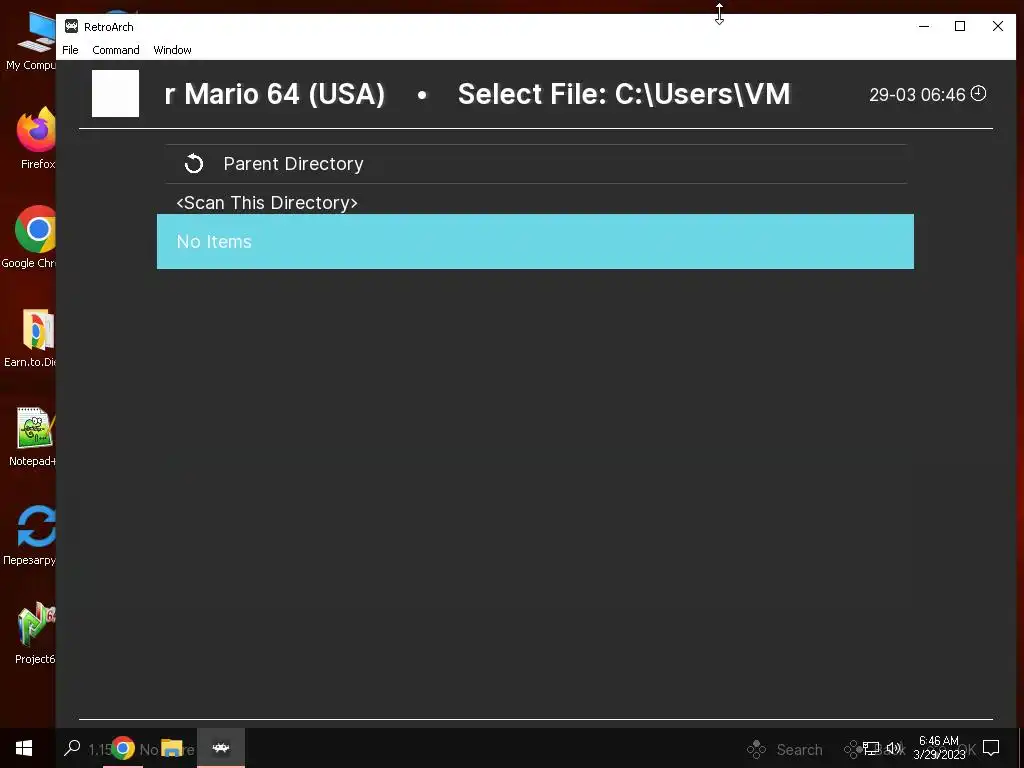Open the File menu in RetroArch

tap(70, 50)
